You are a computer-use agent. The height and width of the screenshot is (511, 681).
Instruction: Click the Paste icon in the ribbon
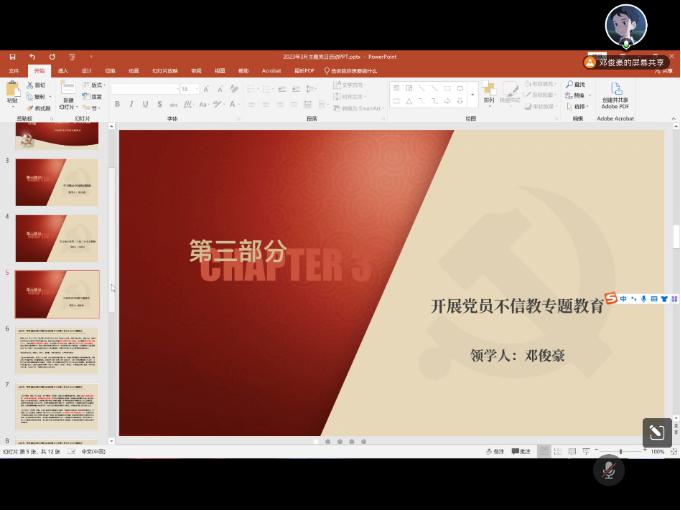pyautogui.click(x=12, y=90)
